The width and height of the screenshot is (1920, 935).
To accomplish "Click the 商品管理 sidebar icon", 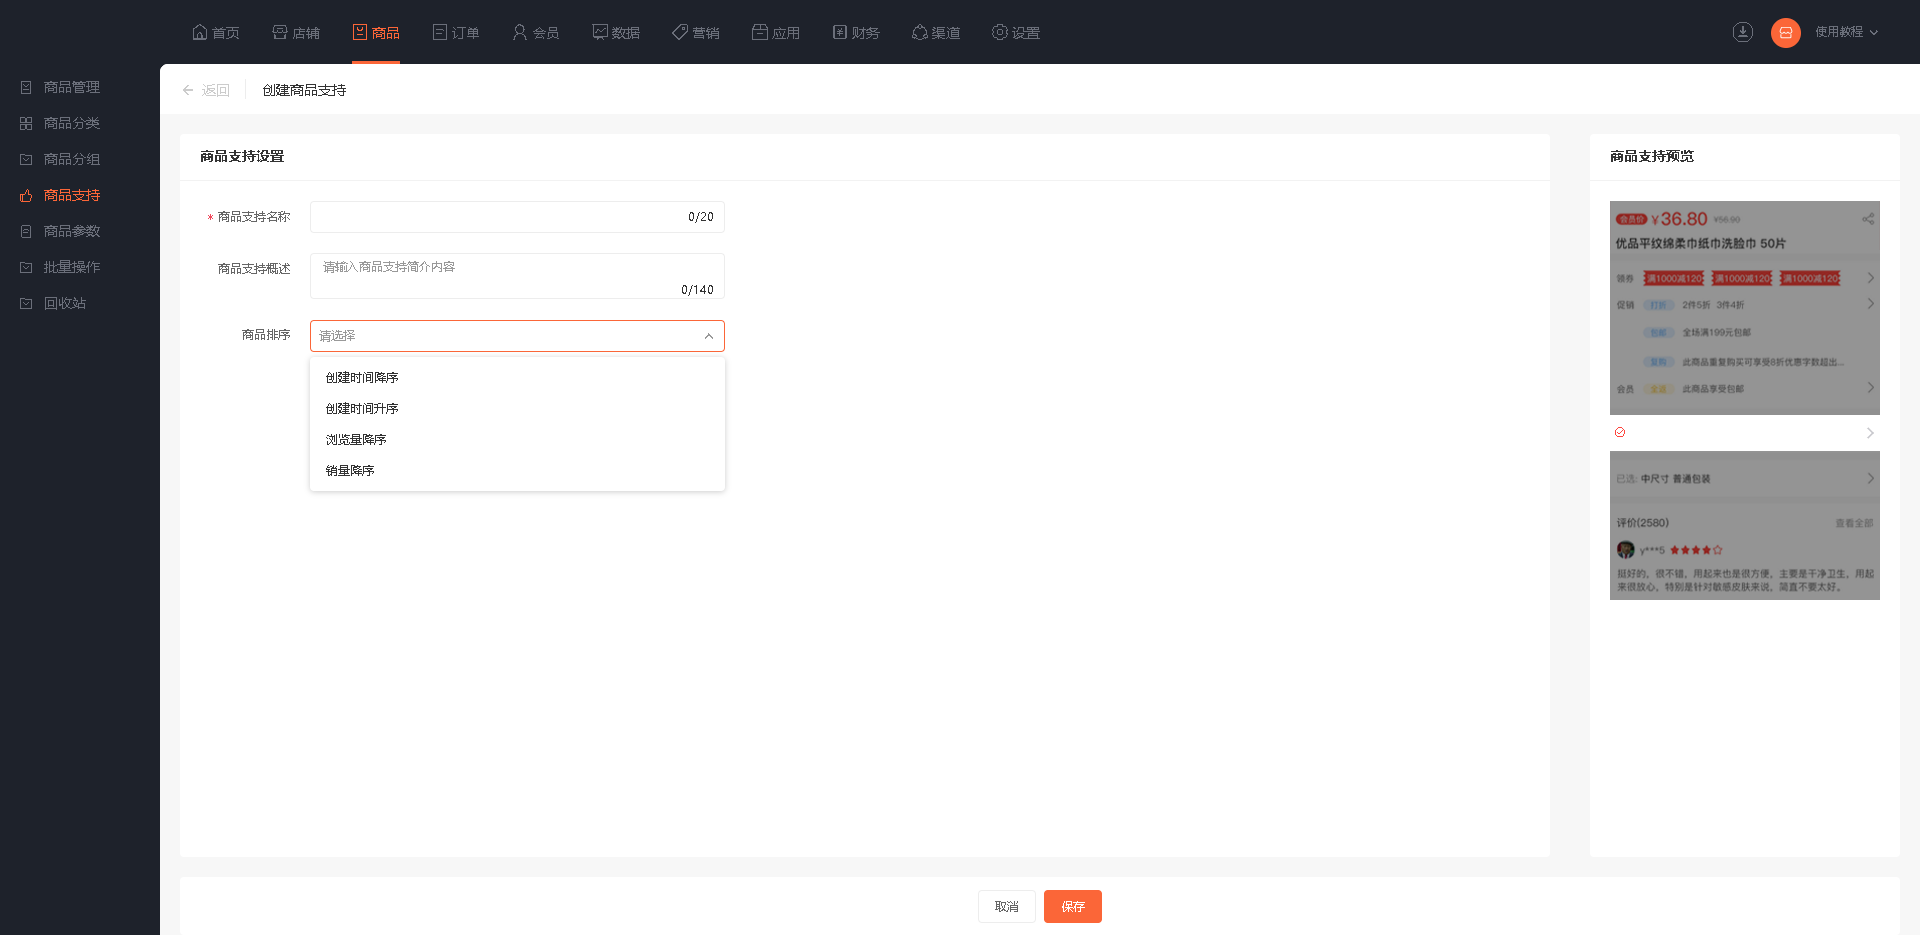I will (26, 87).
